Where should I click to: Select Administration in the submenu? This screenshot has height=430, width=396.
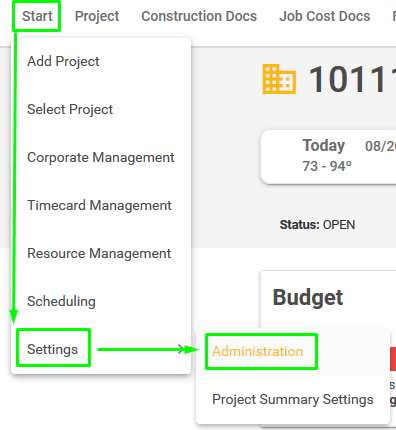click(293, 351)
